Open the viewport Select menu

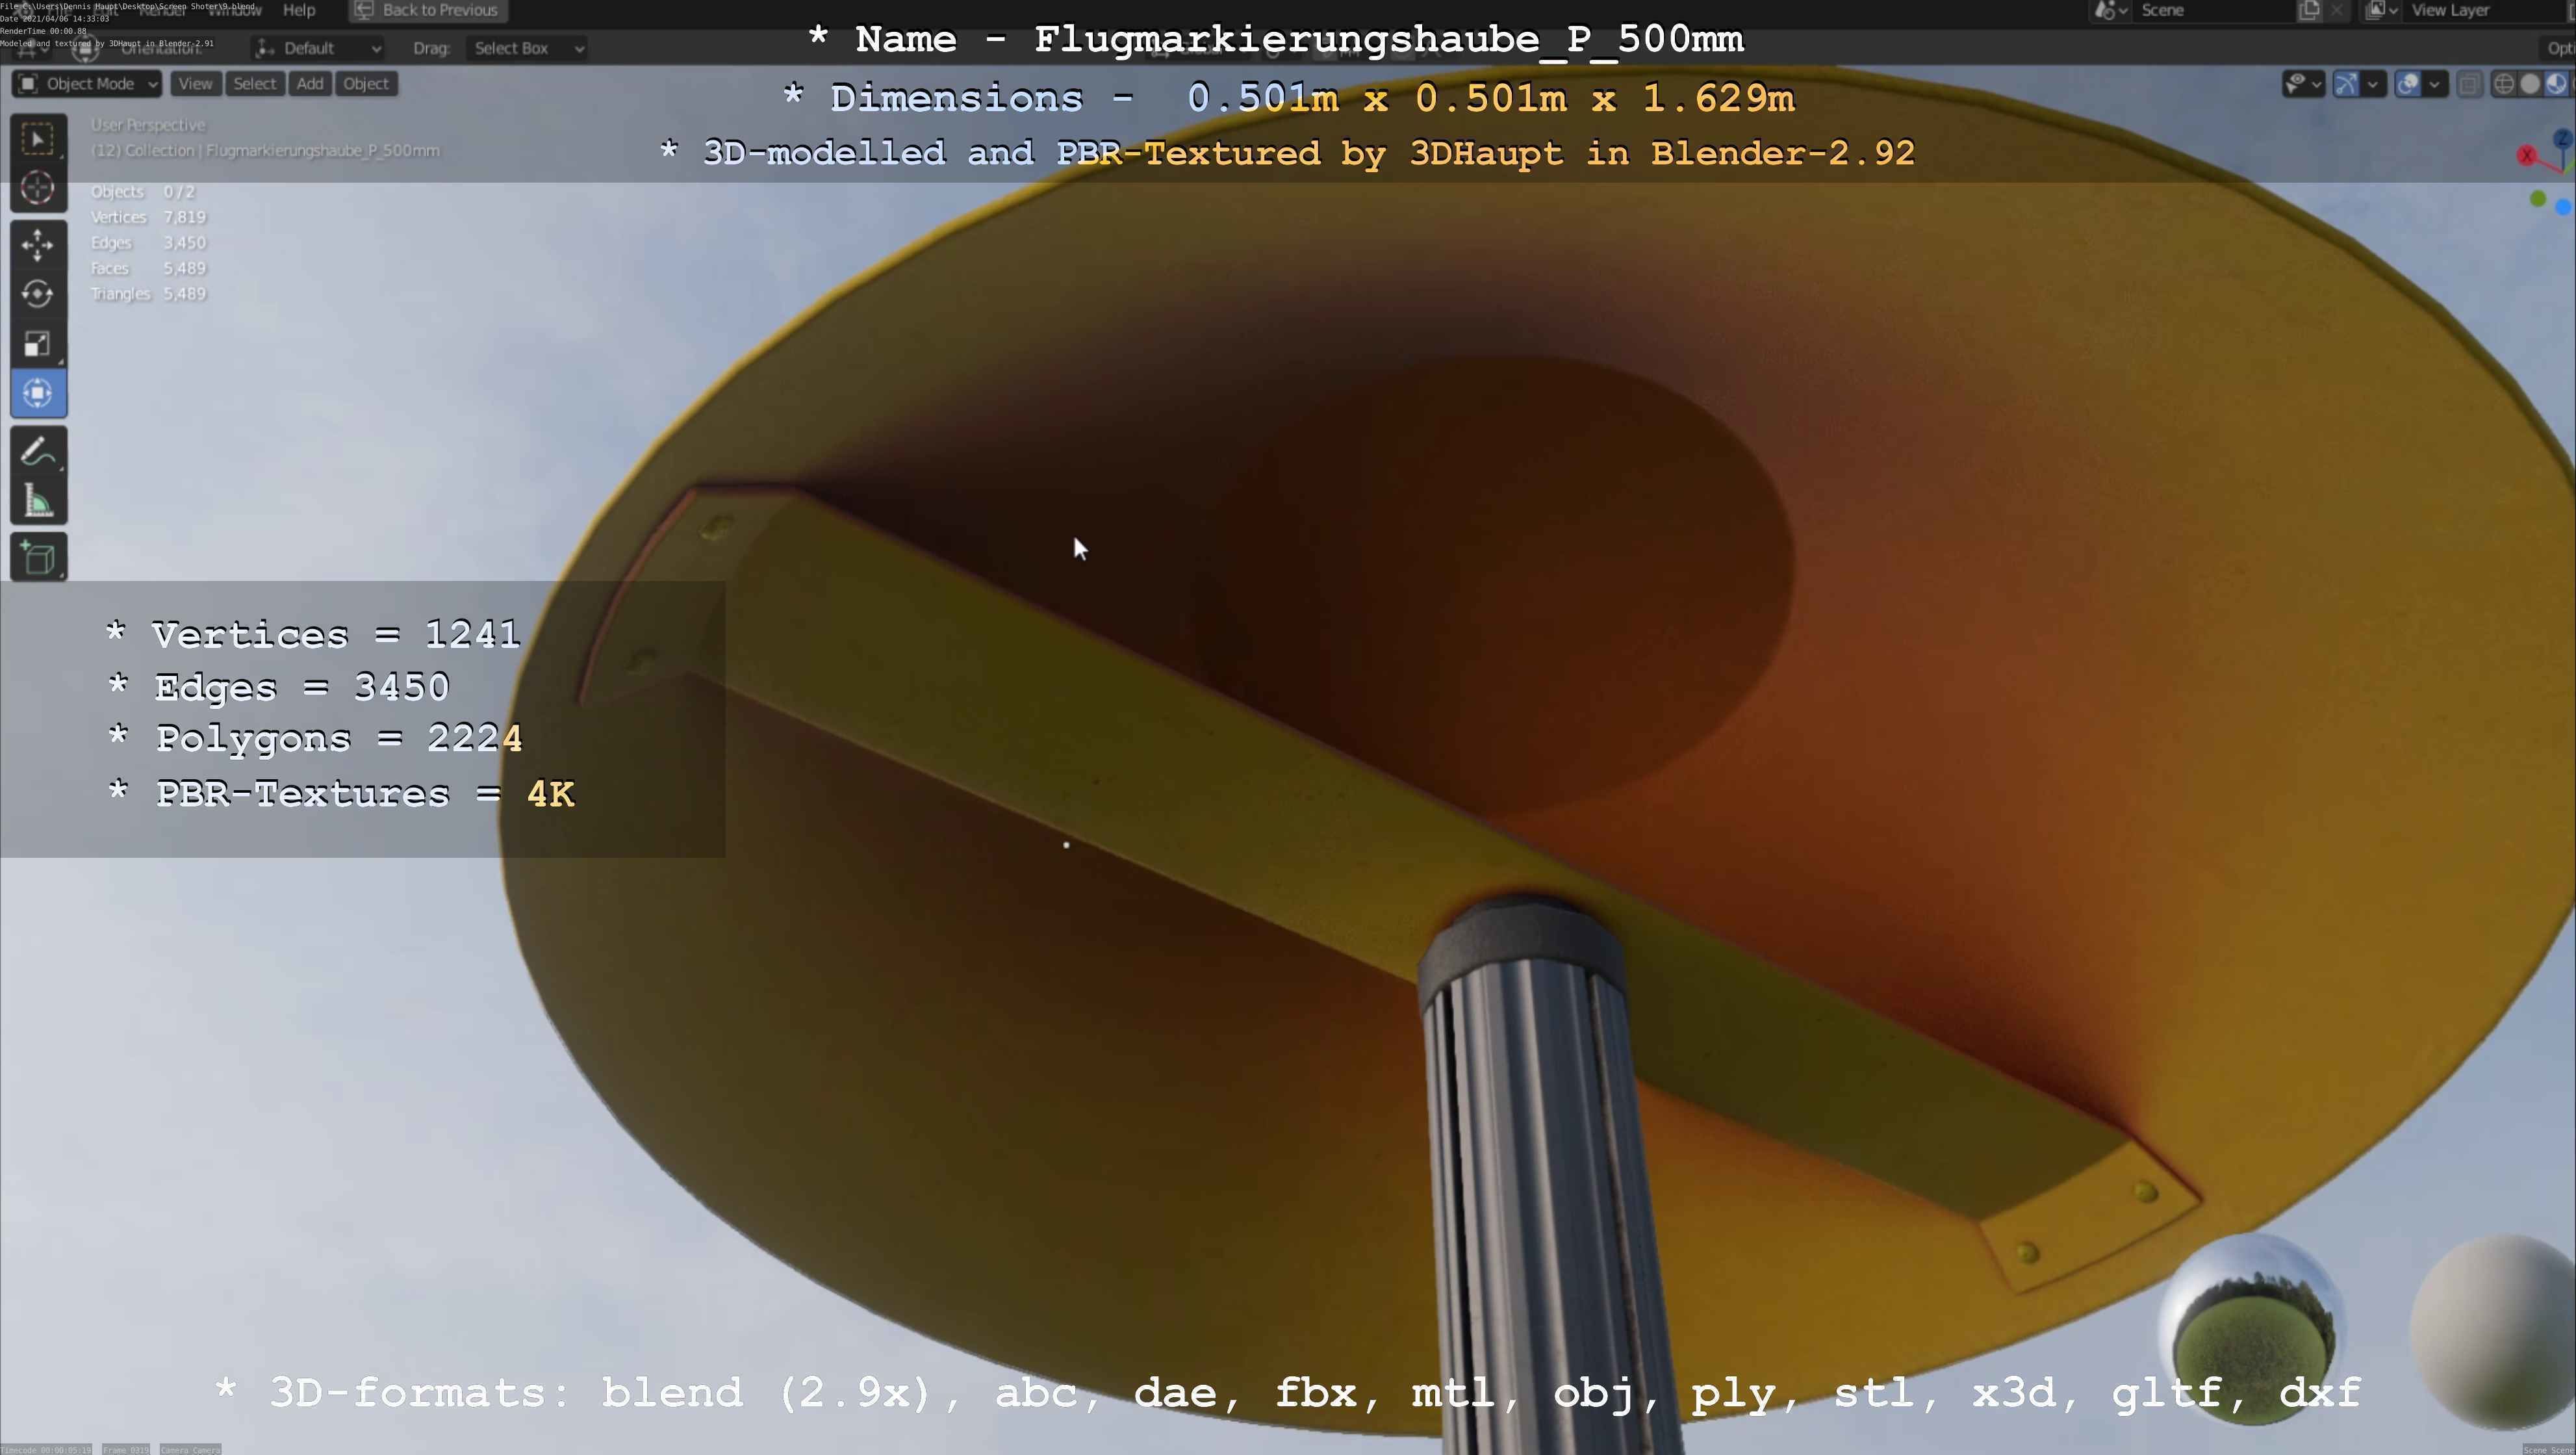(254, 84)
